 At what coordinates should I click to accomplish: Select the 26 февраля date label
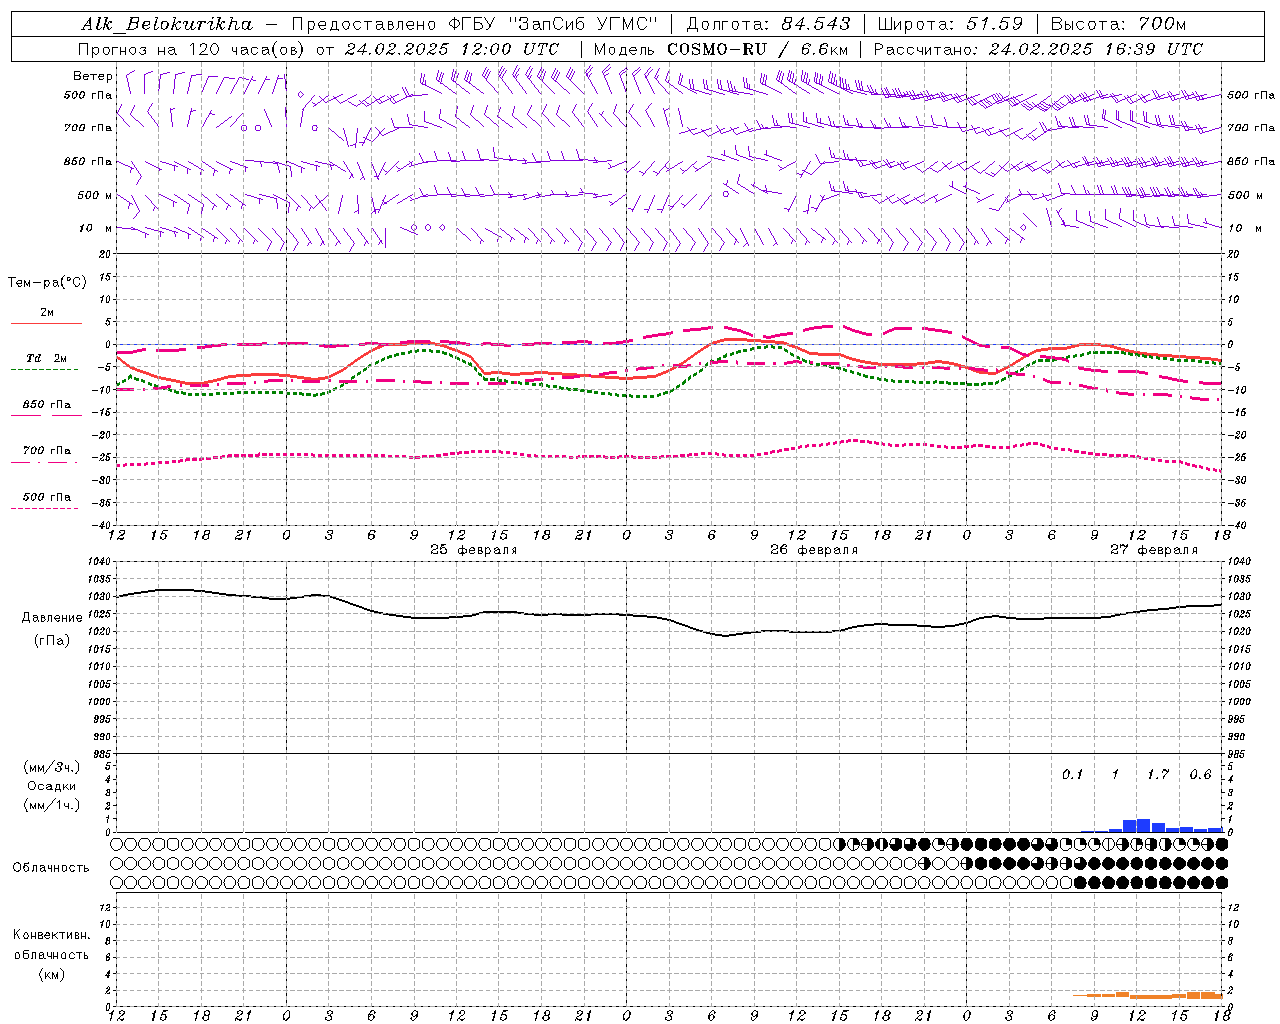pyautogui.click(x=813, y=550)
